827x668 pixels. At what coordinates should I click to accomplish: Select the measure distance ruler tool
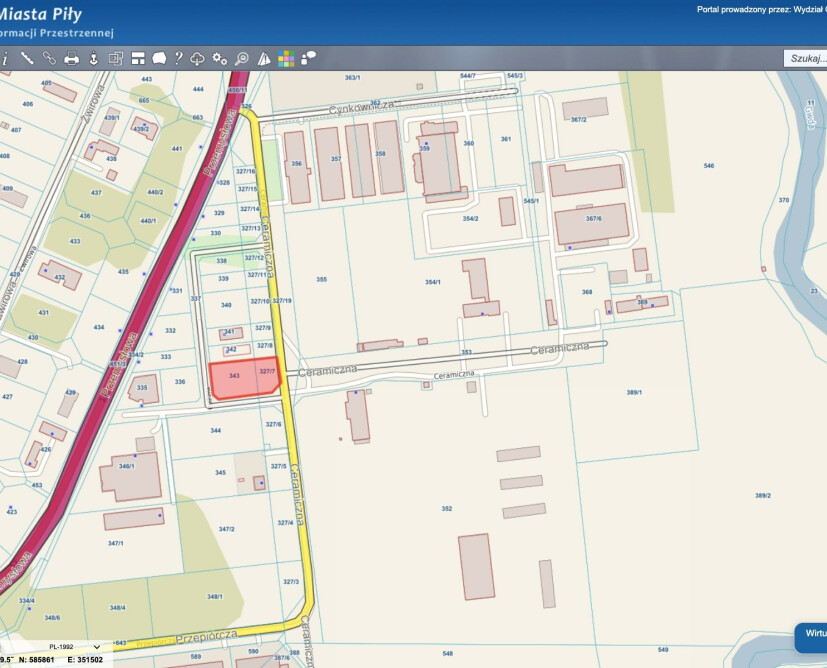tap(27, 58)
